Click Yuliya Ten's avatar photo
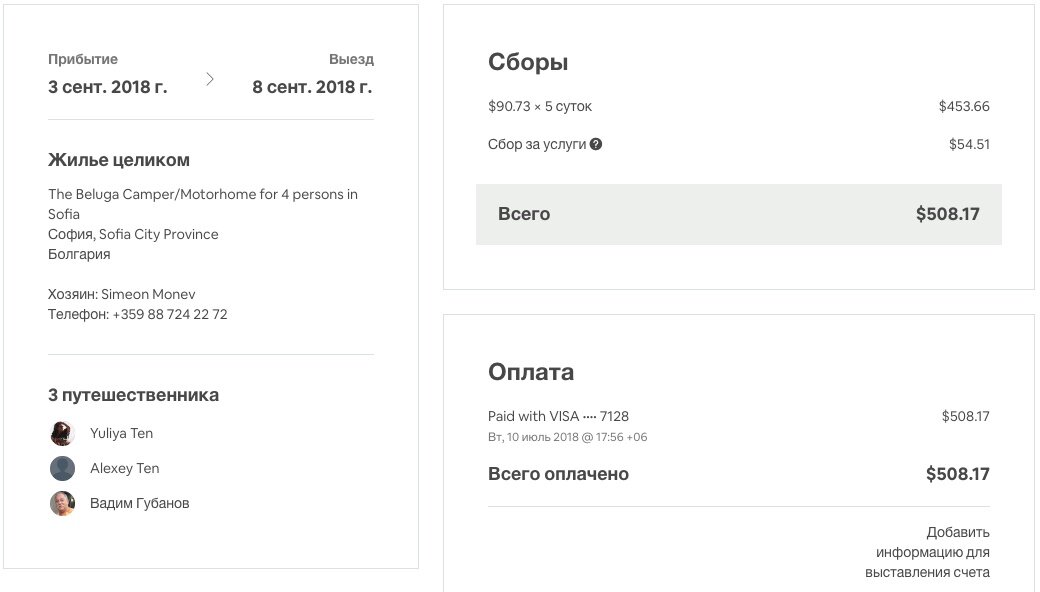 click(x=62, y=433)
